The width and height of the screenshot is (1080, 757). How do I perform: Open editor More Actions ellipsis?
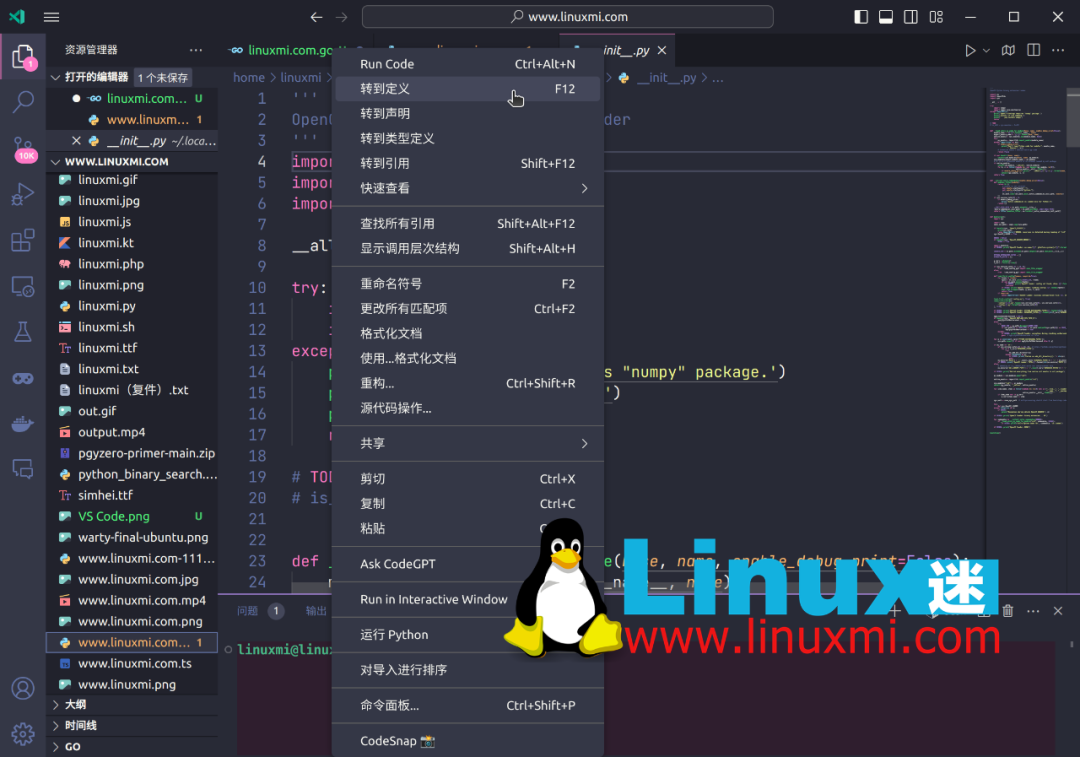1059,50
